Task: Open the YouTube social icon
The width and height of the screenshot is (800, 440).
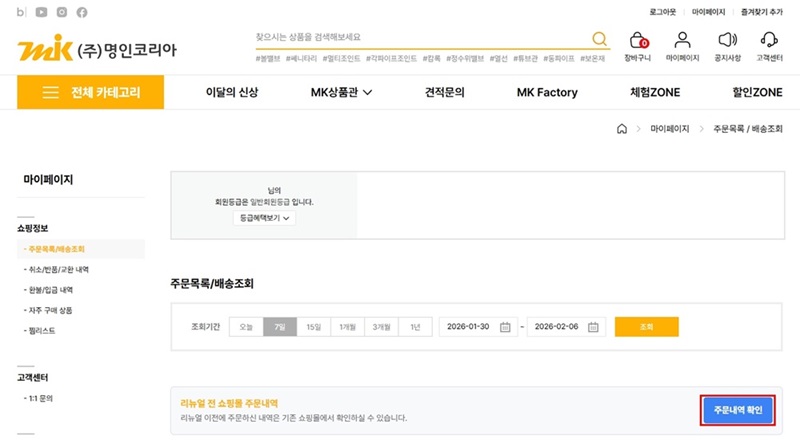Action: click(x=41, y=12)
